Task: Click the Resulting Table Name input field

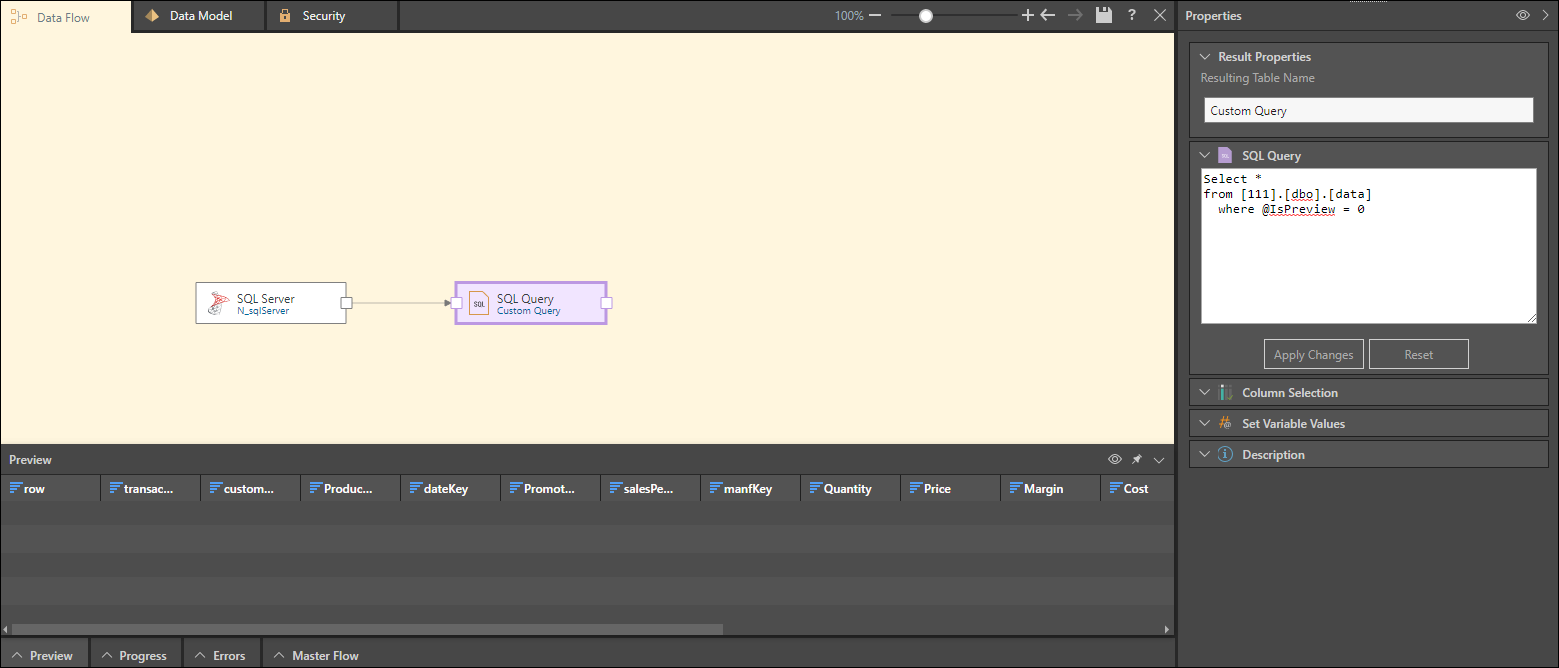Action: click(x=1368, y=110)
